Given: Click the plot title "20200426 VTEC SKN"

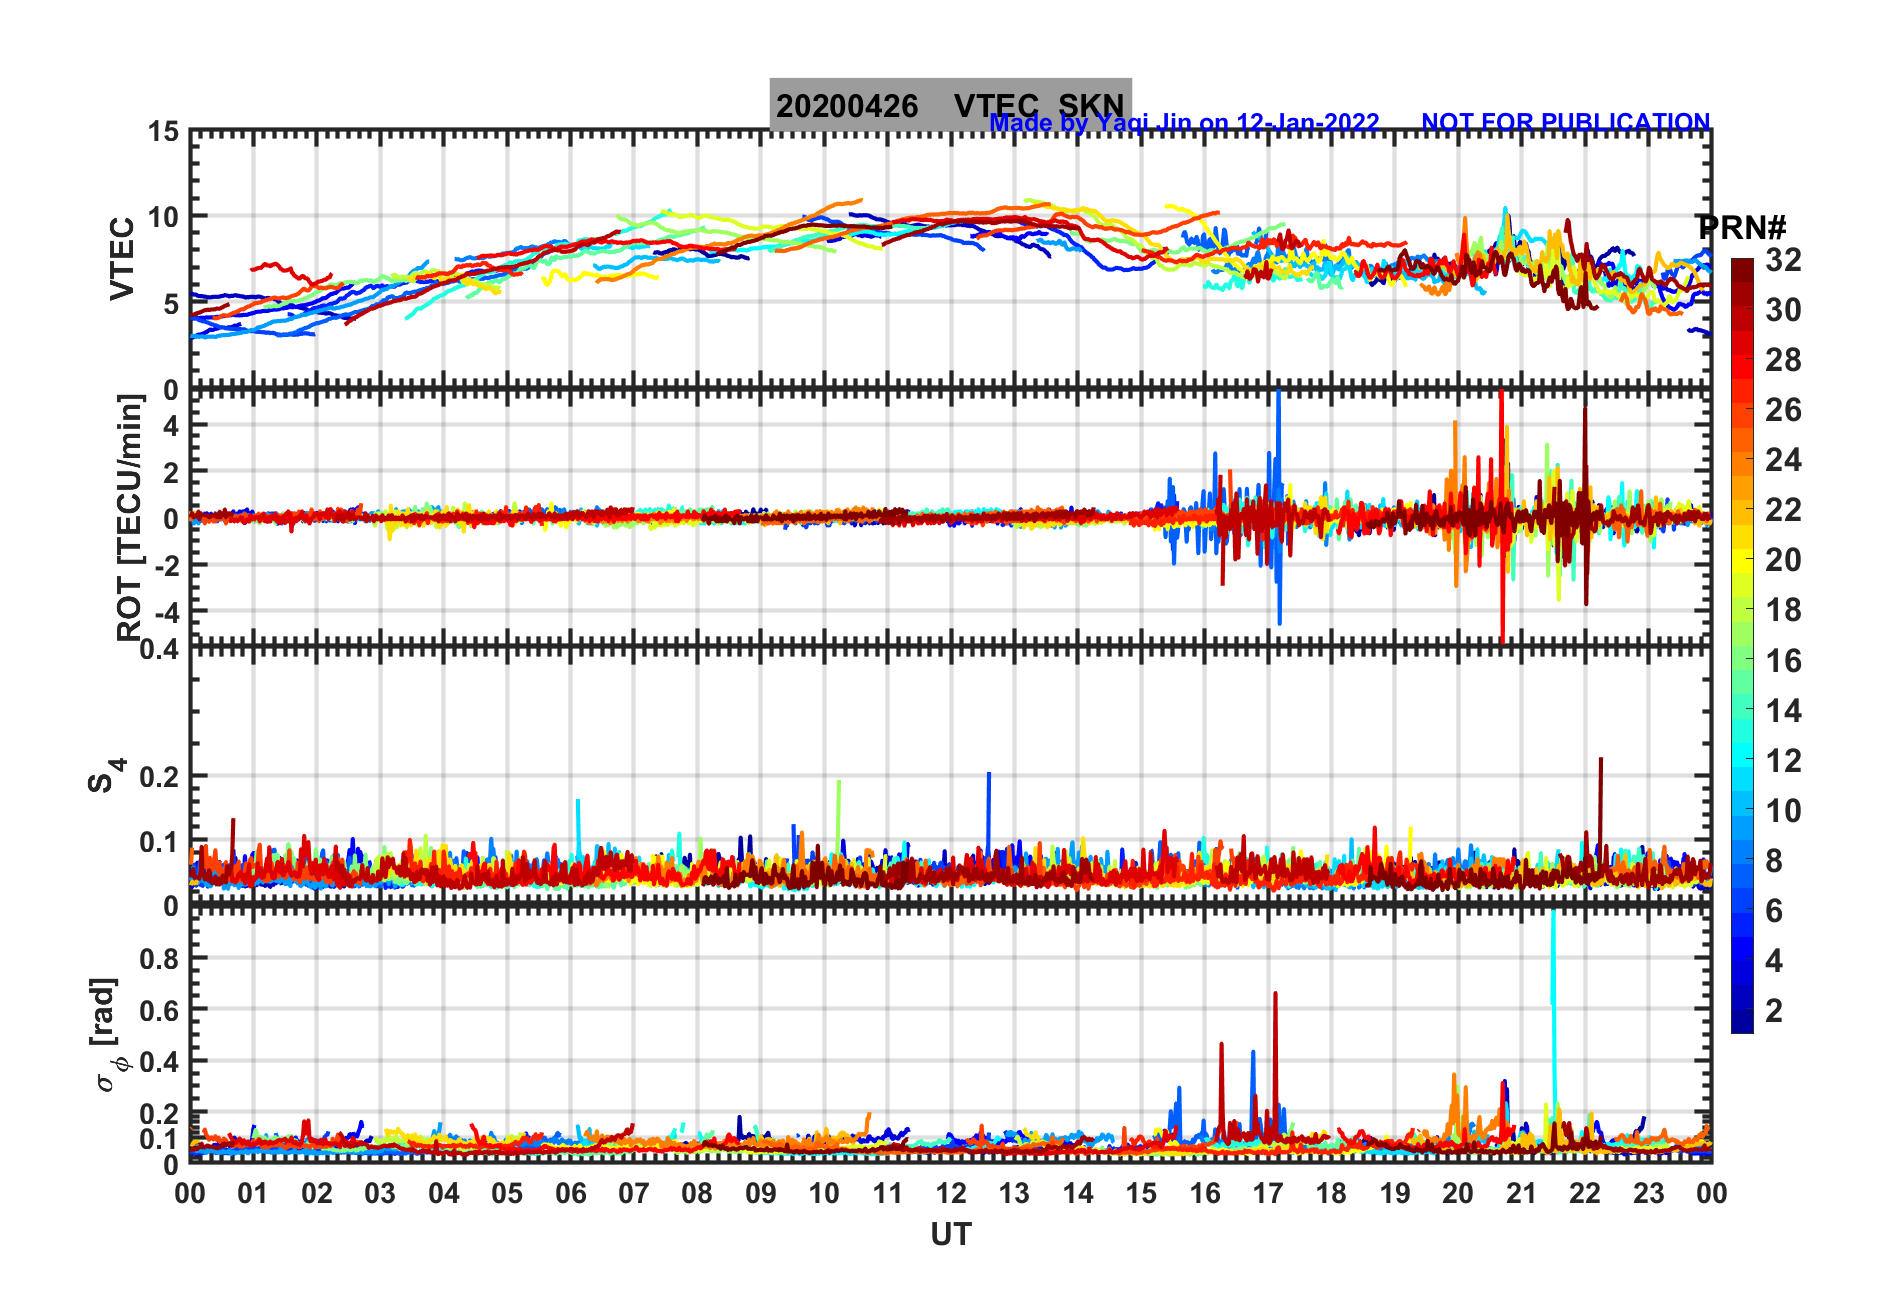Looking at the screenshot, I should (x=950, y=105).
